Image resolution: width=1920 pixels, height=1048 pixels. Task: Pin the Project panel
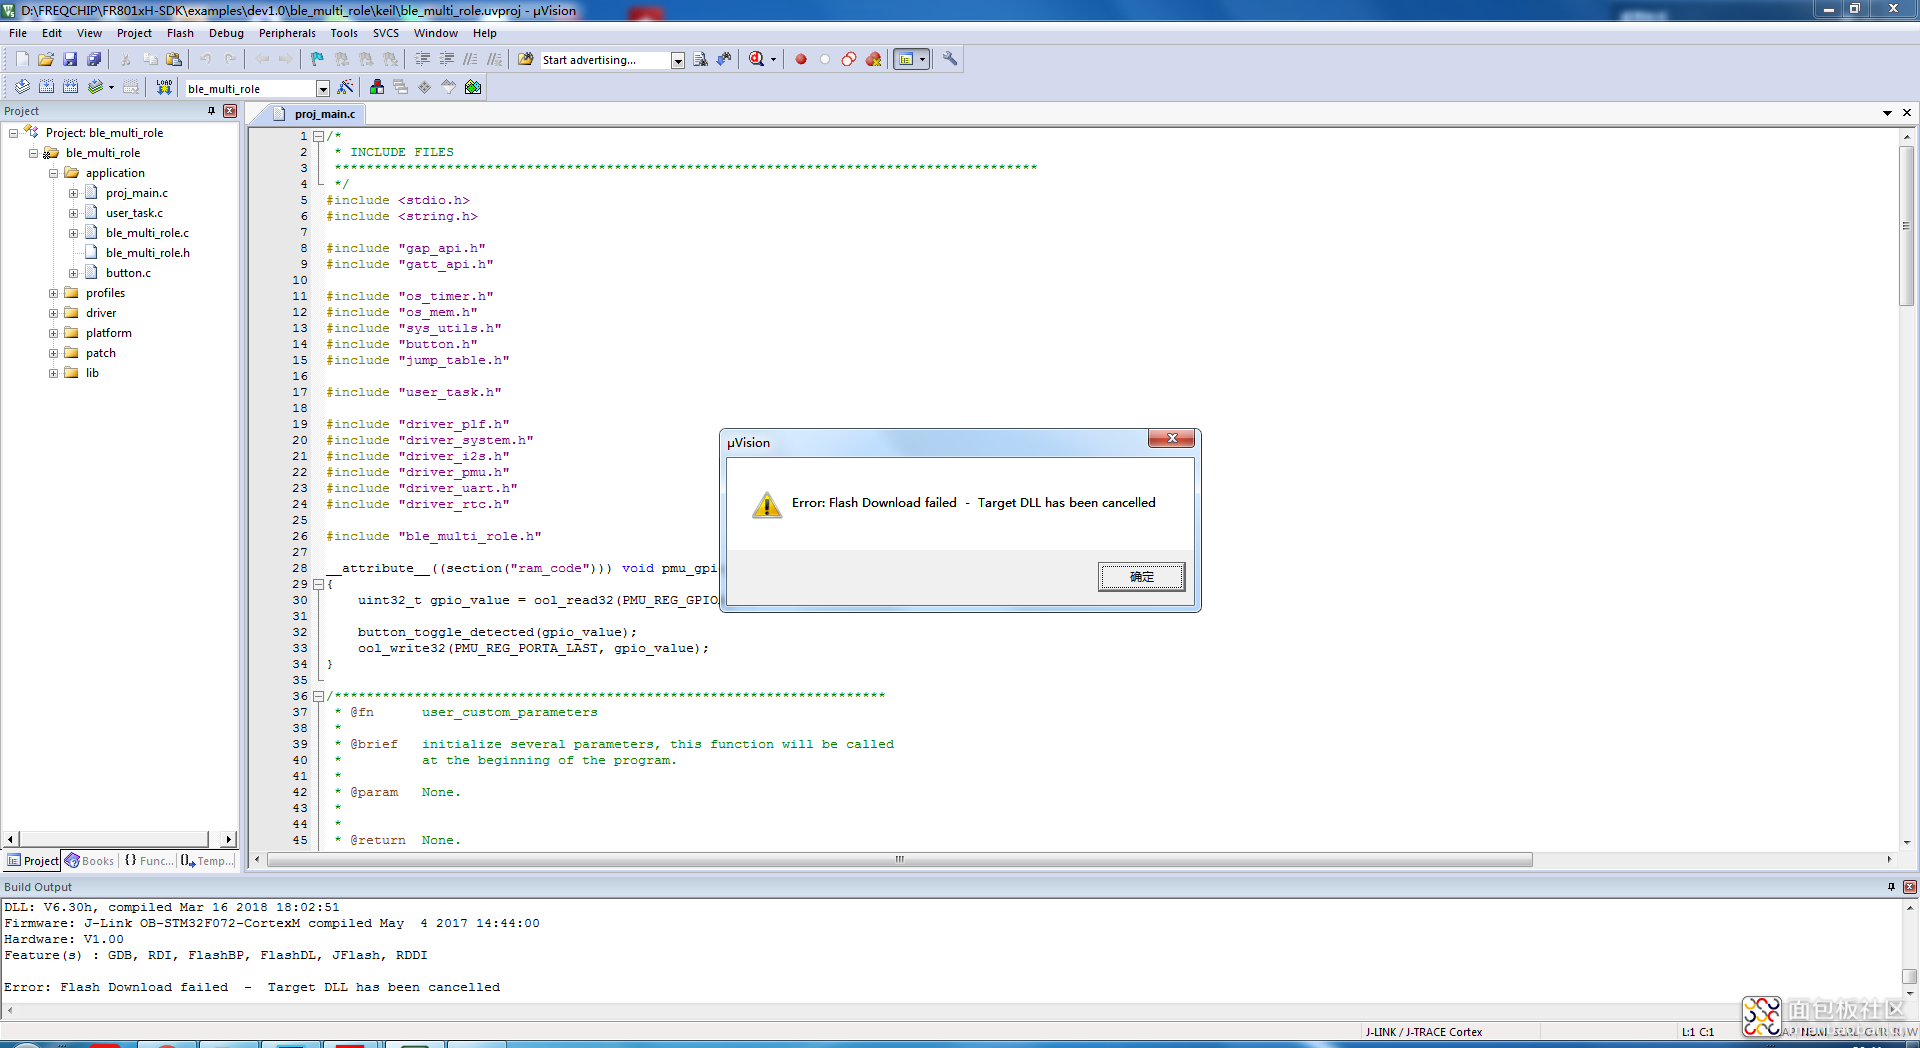(x=211, y=111)
